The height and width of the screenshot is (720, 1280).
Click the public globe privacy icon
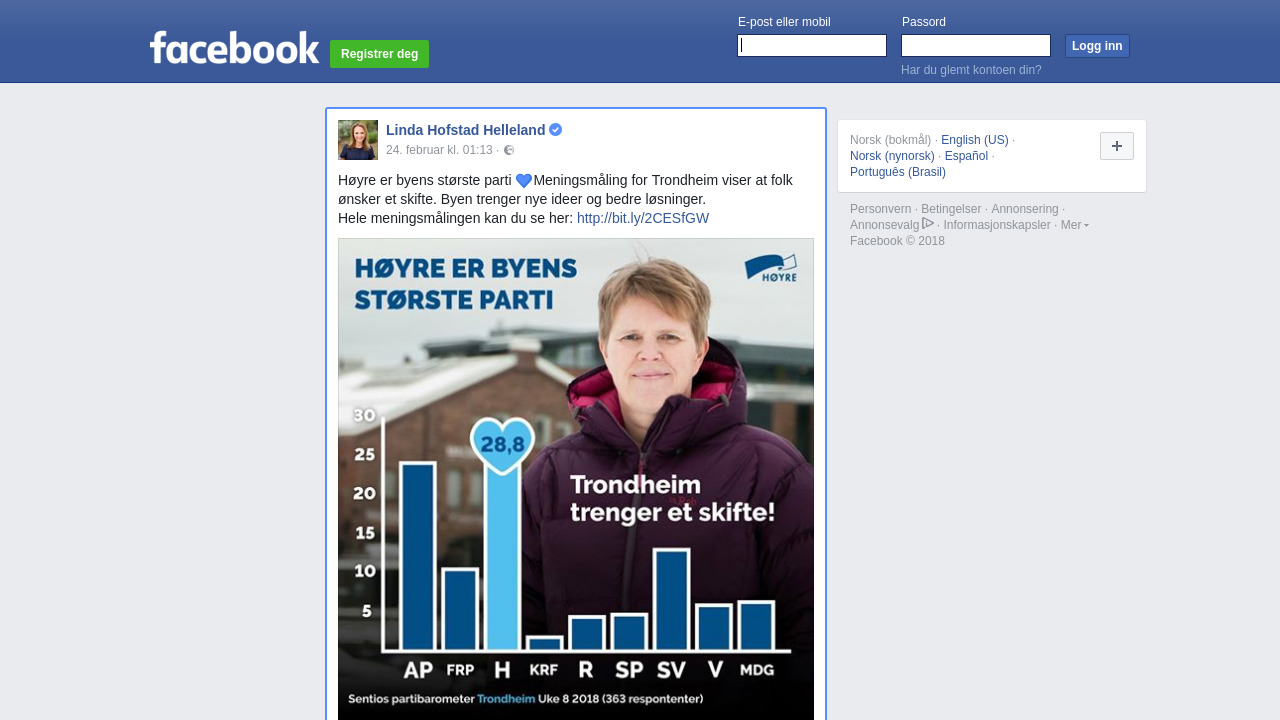[x=509, y=150]
